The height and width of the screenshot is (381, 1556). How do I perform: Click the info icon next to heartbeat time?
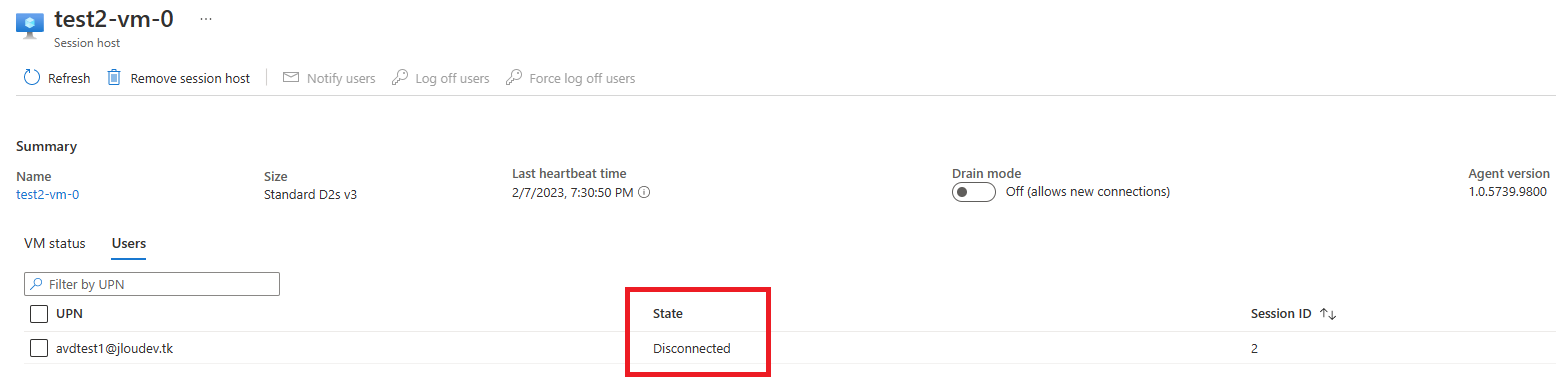click(644, 192)
